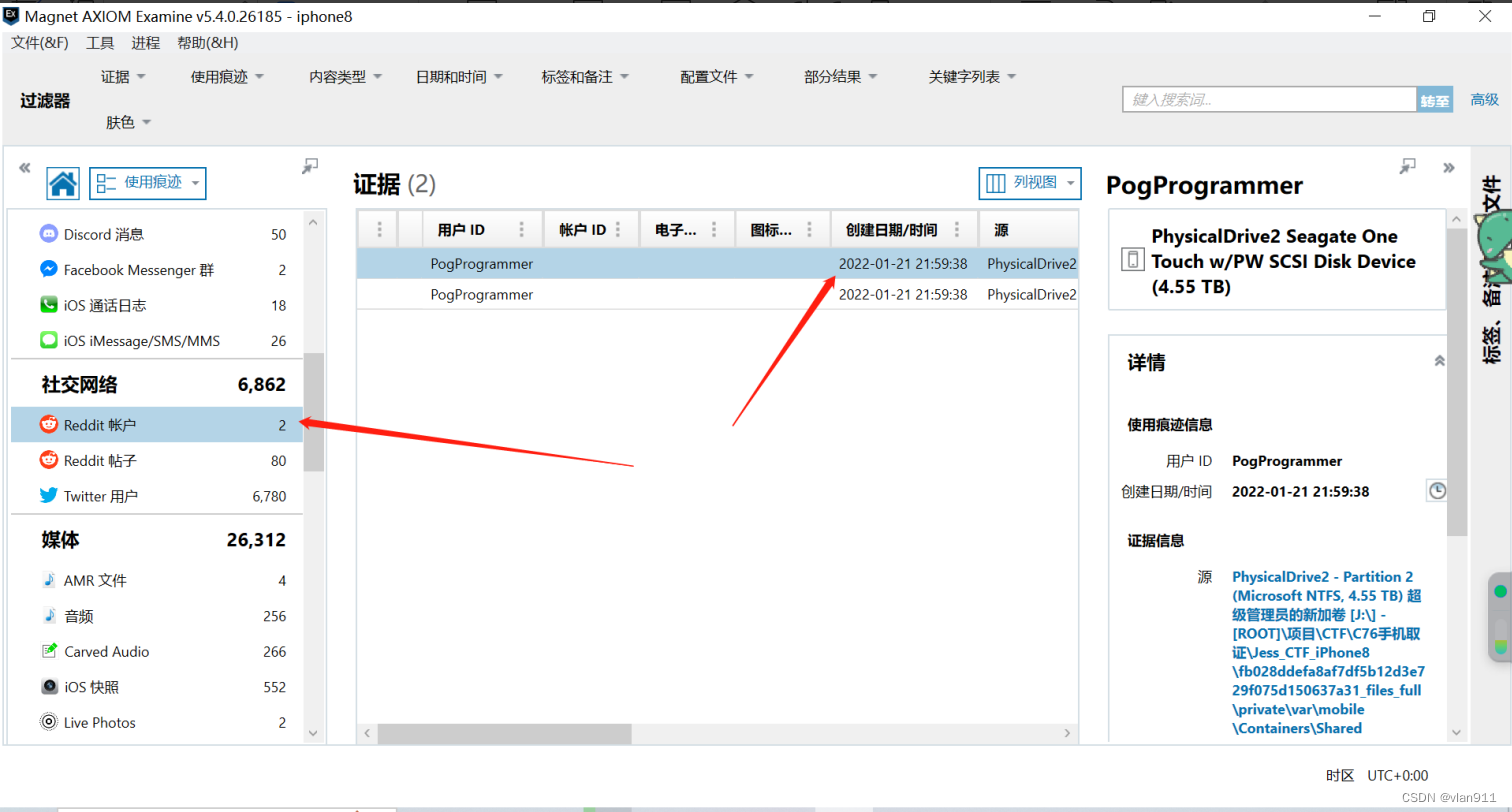This screenshot has height=812, width=1512.
Task: Select the 媒体 group header
Action: (157, 540)
